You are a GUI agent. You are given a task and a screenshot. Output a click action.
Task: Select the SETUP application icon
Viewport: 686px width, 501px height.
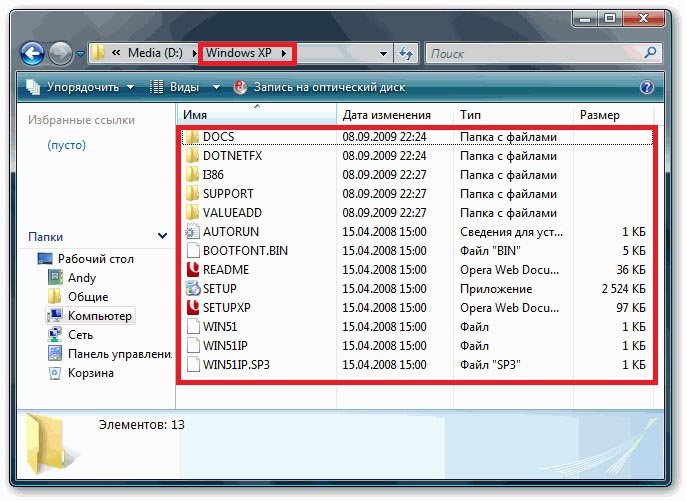(x=192, y=289)
